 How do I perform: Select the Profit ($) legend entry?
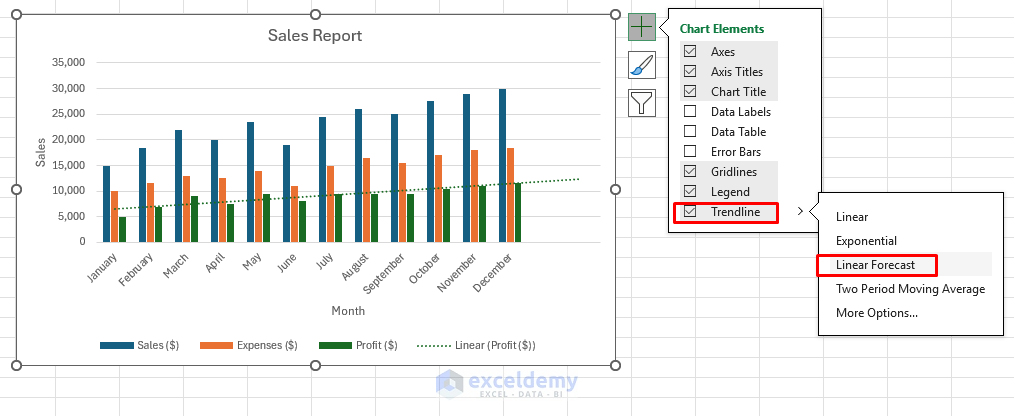358,345
